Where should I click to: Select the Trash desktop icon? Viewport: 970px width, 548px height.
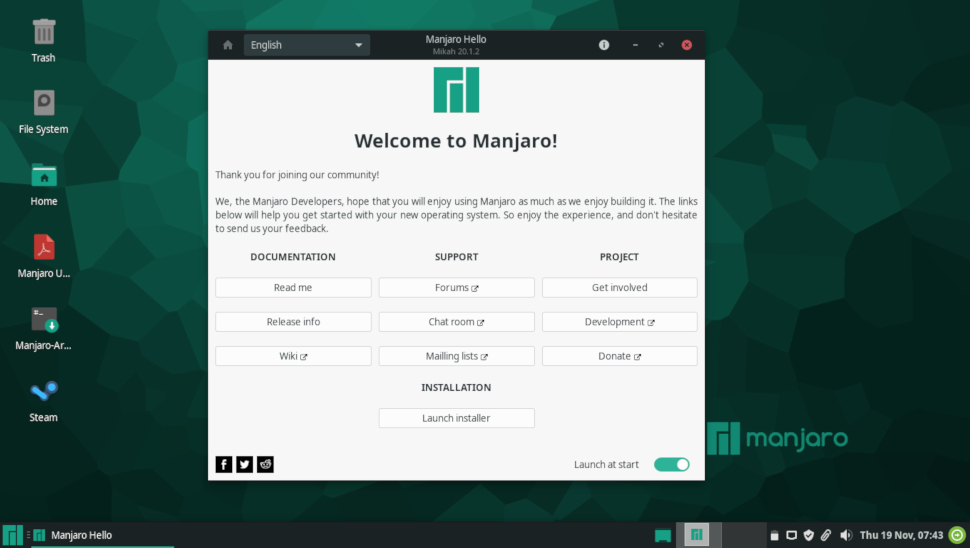tap(43, 41)
